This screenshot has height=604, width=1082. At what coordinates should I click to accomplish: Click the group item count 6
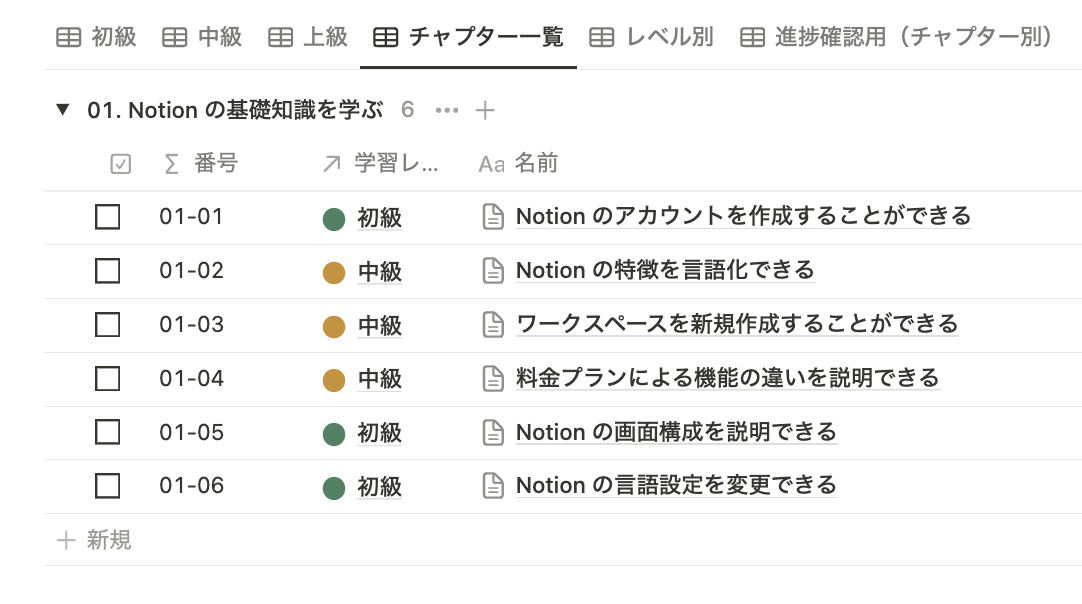click(x=408, y=110)
